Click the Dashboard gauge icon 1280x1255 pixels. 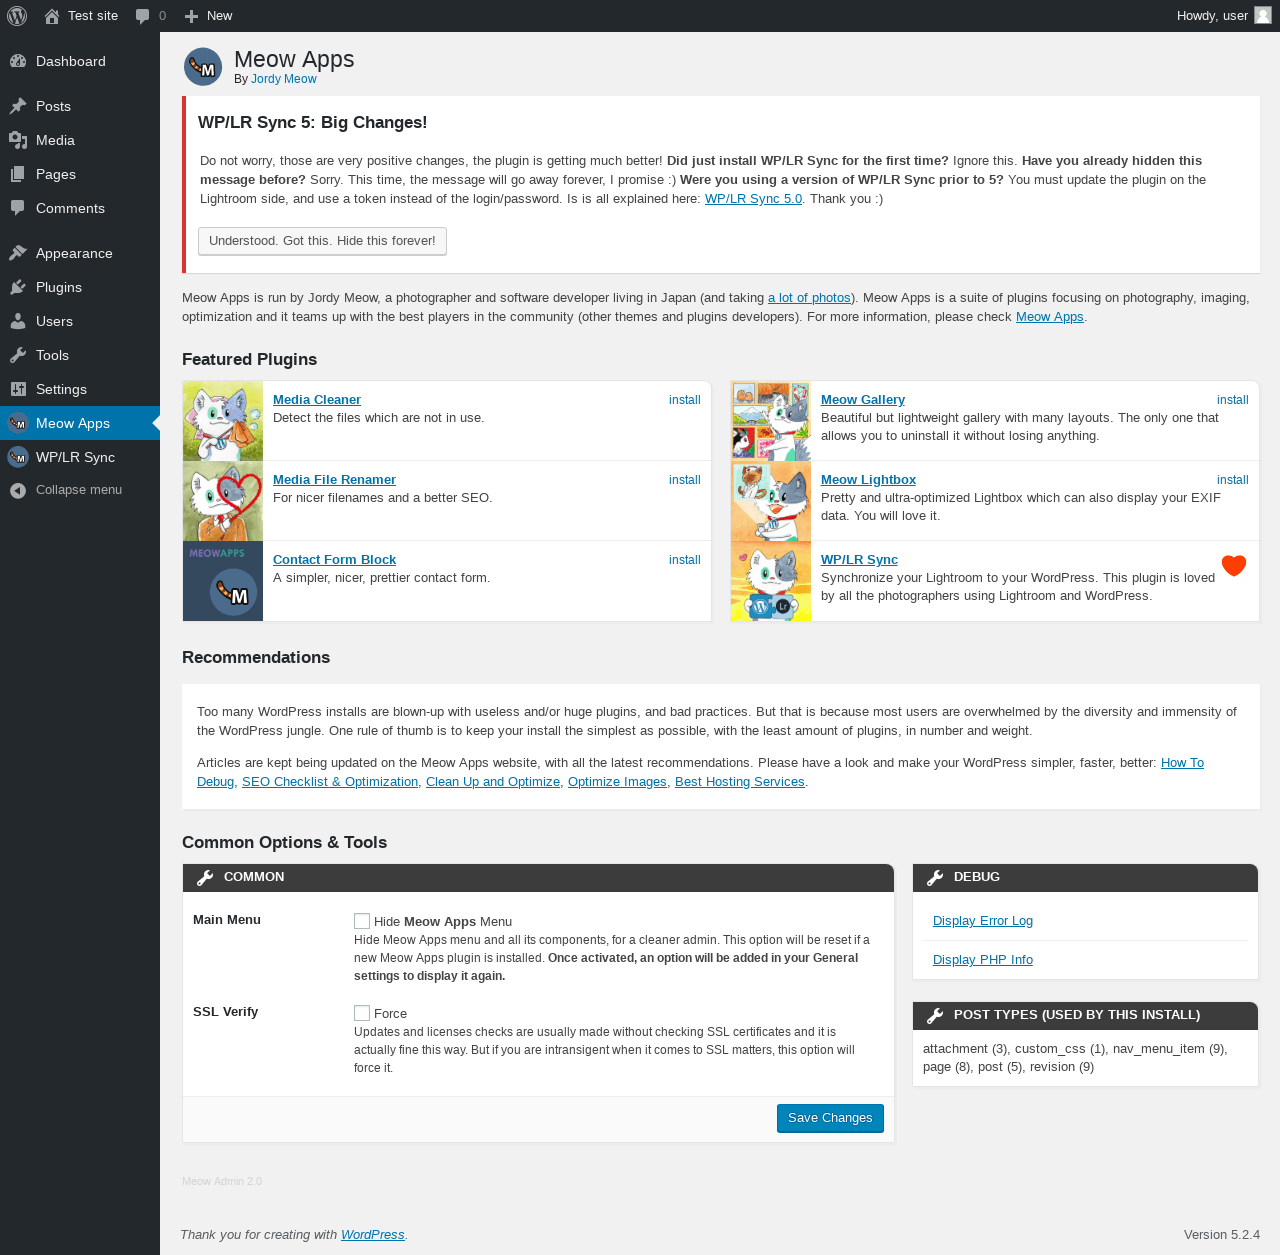(18, 61)
